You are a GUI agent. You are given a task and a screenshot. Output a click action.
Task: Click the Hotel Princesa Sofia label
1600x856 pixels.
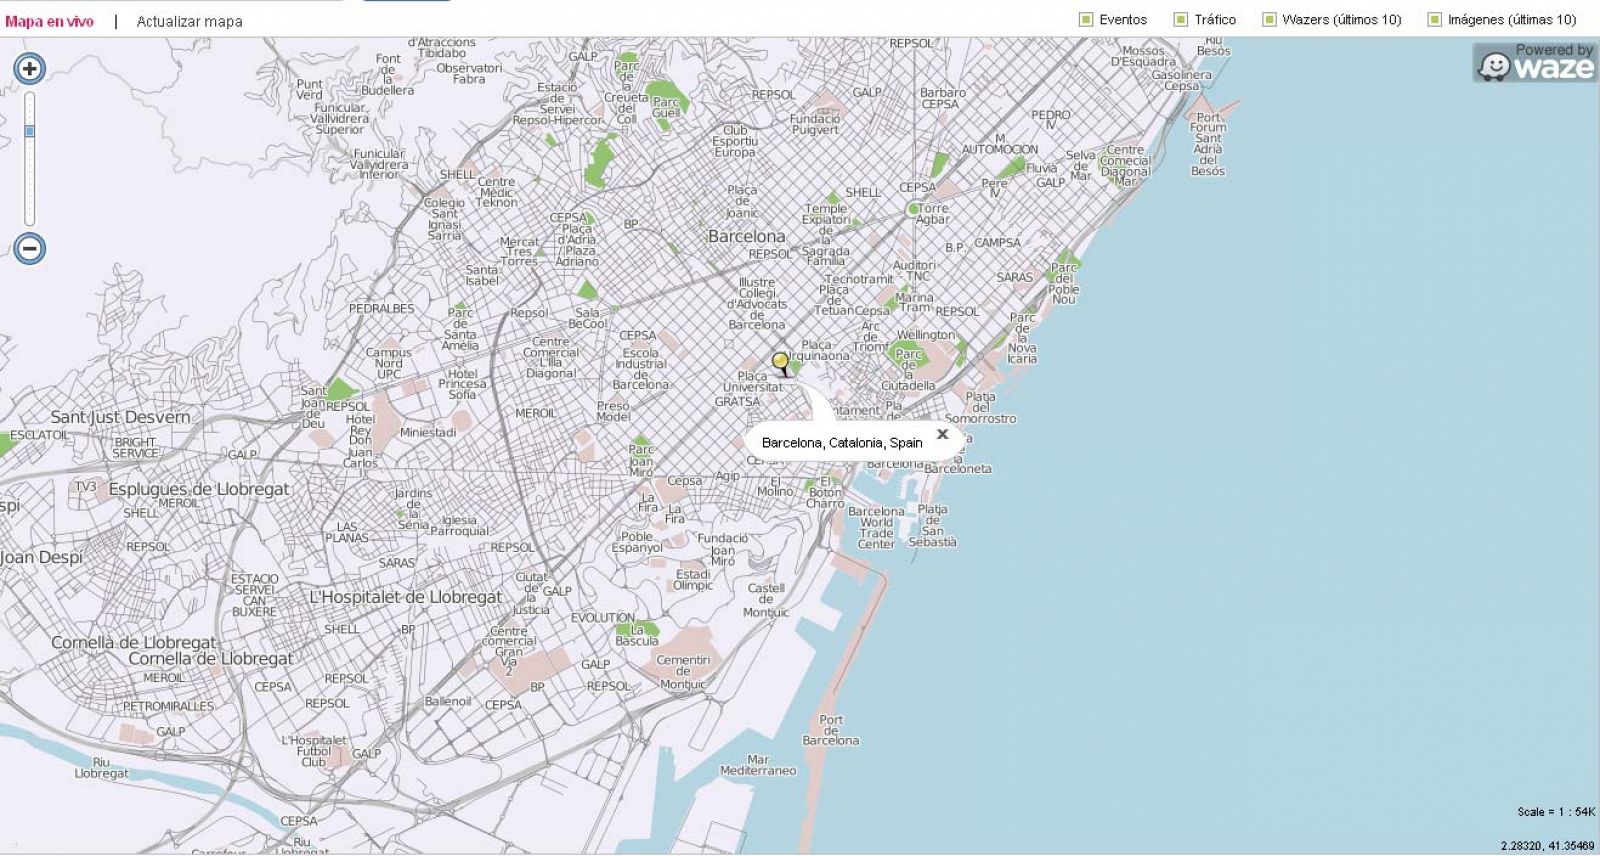[462, 383]
